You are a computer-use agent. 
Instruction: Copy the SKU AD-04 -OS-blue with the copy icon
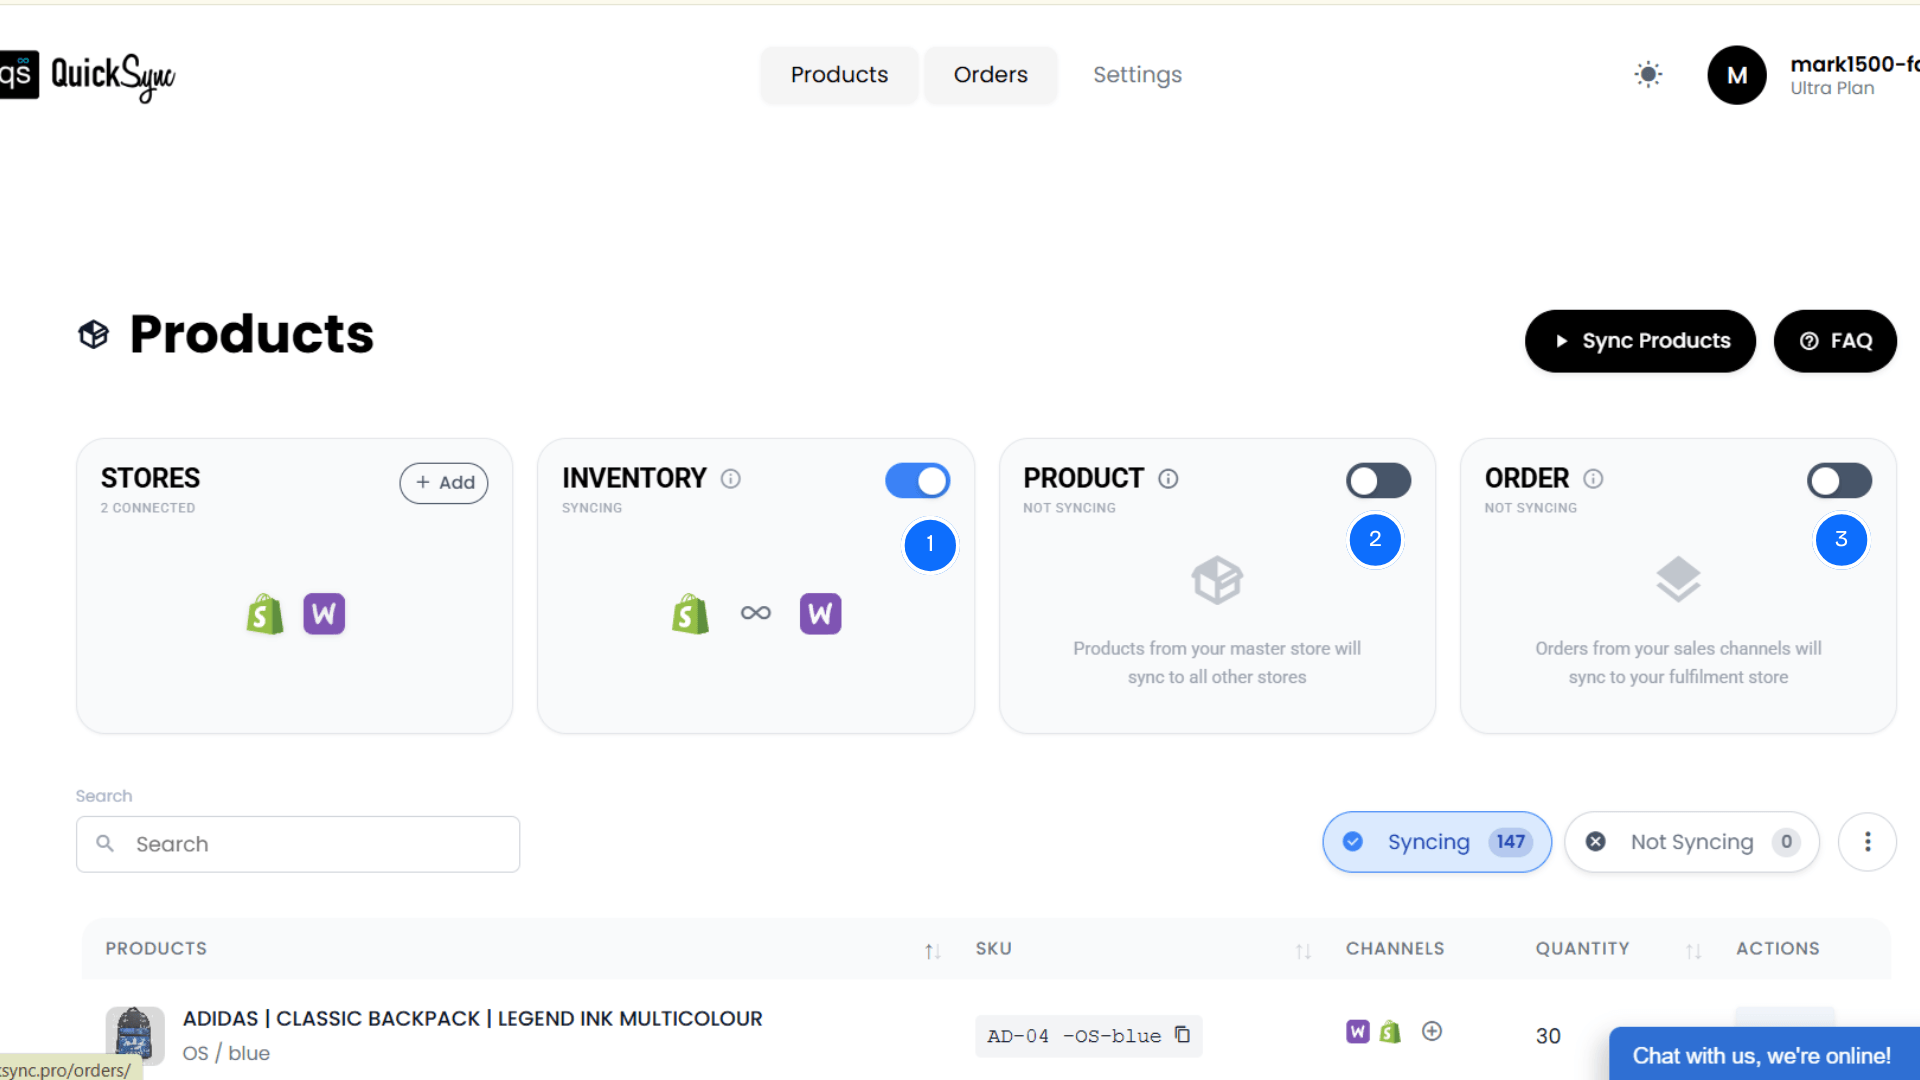pyautogui.click(x=1183, y=1035)
